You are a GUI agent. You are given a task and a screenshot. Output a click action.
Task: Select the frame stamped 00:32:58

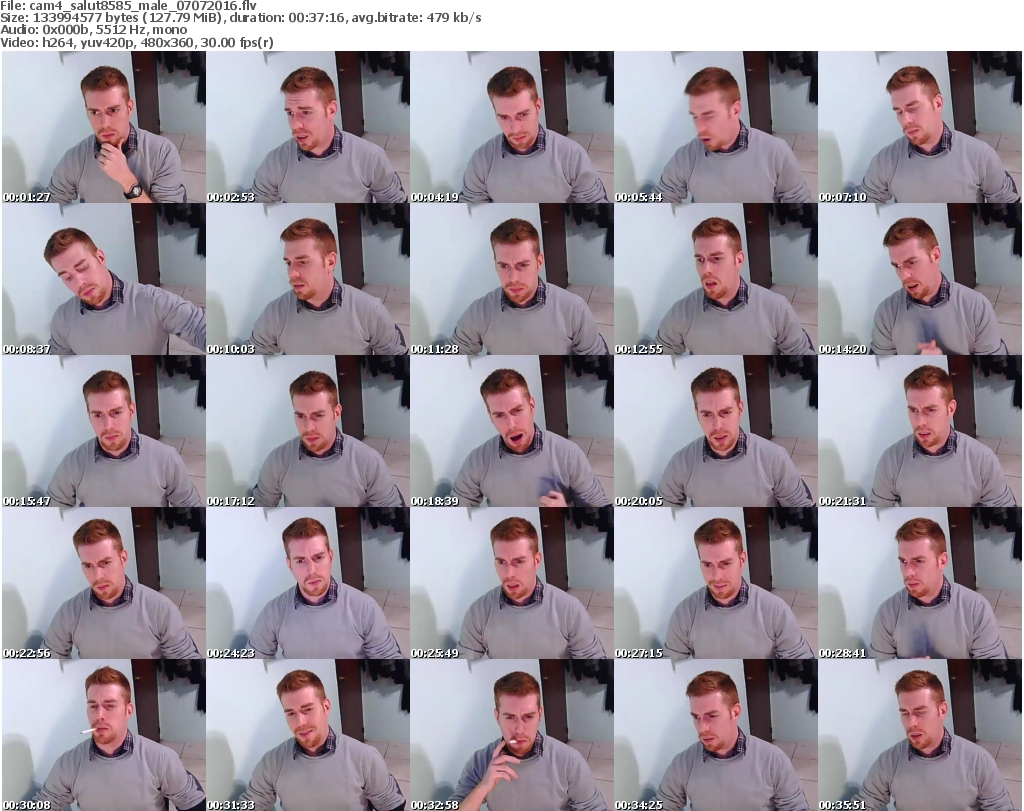512,735
